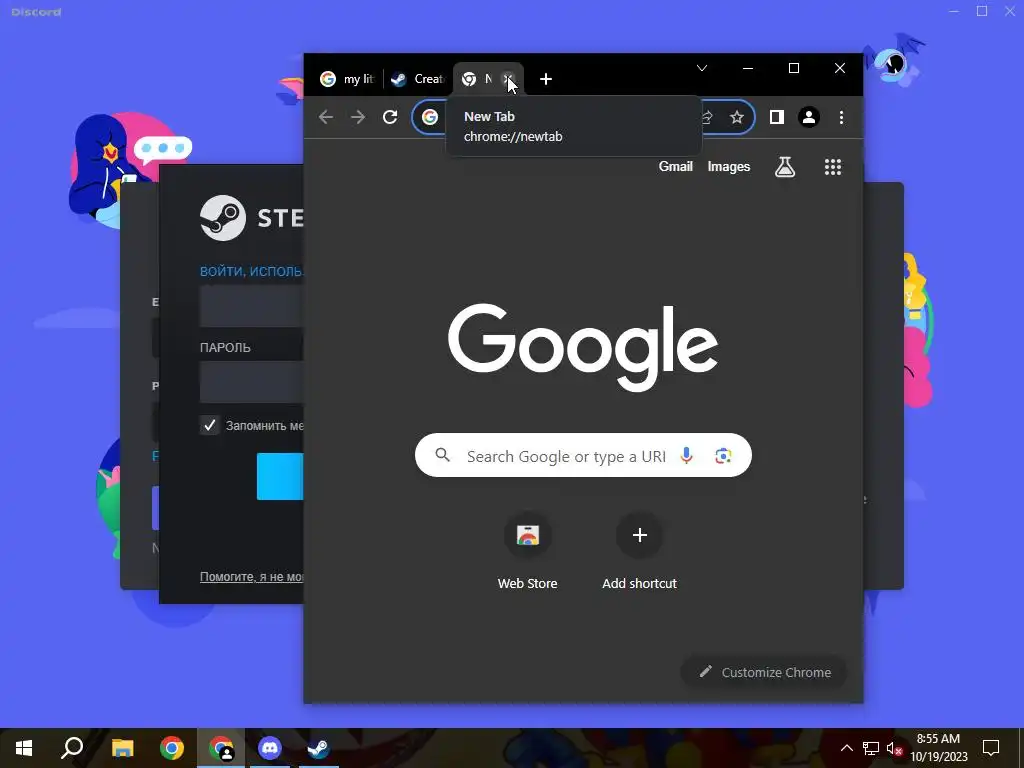The width and height of the screenshot is (1024, 768).
Task: Focus the Search Google or type a URL box
Action: [583, 455]
